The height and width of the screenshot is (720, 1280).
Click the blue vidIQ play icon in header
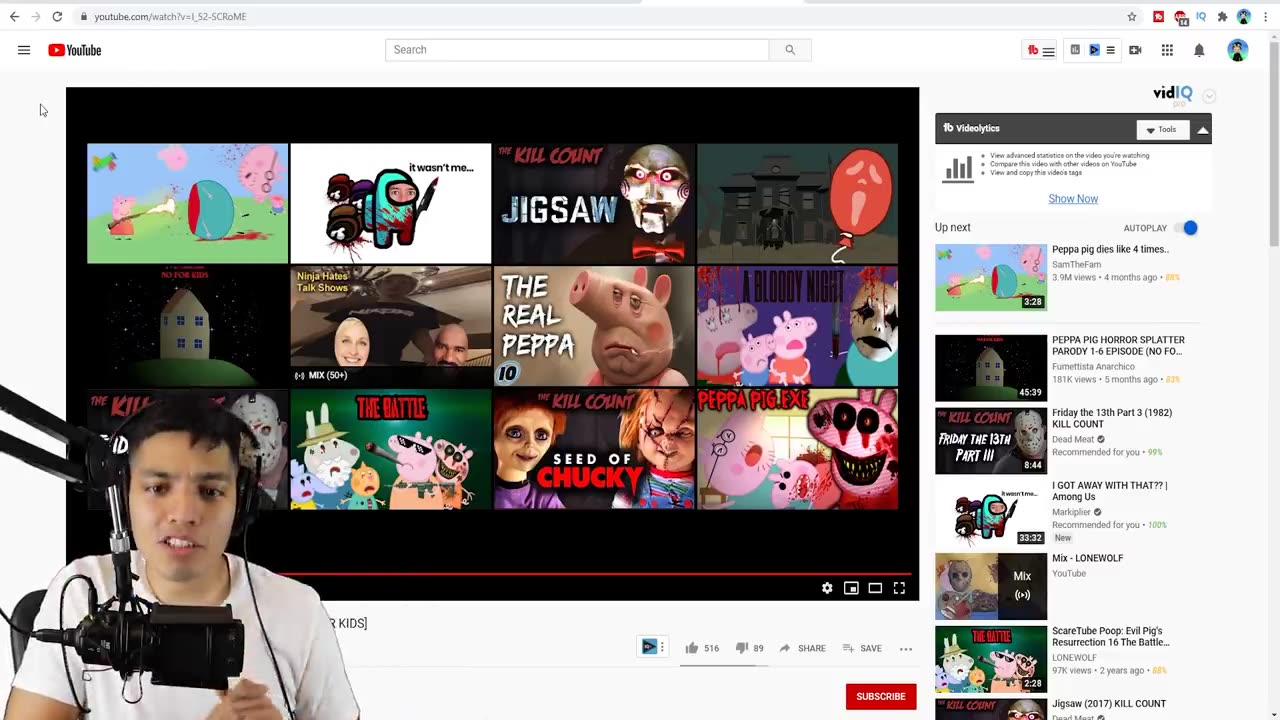(1094, 50)
